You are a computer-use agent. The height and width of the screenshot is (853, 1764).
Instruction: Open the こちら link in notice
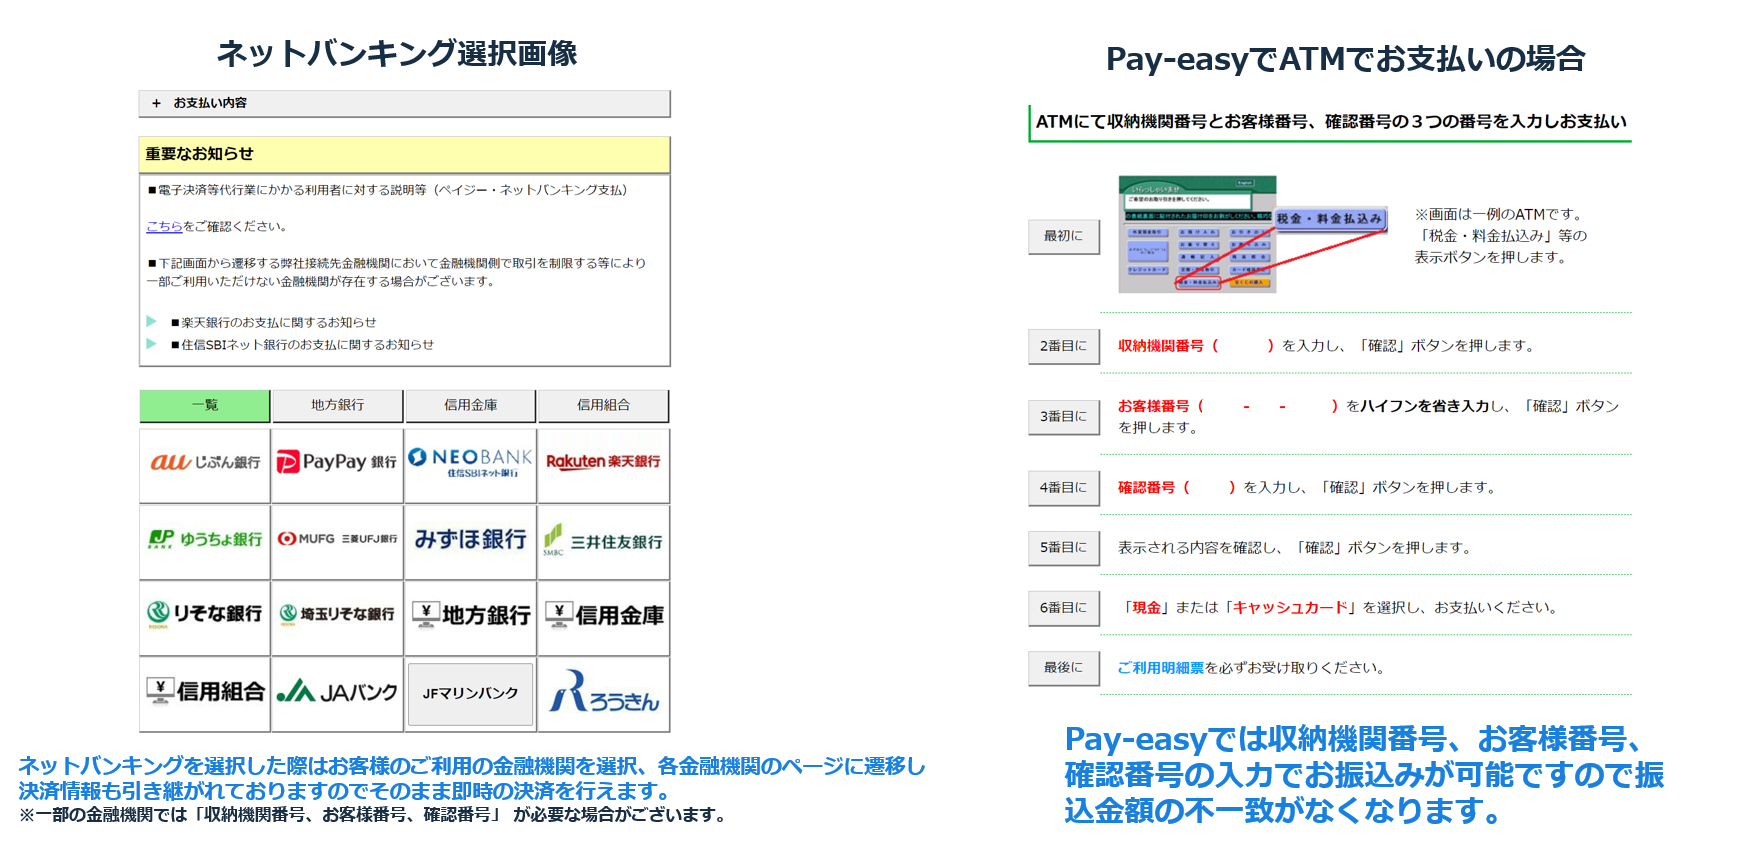pyautogui.click(x=164, y=227)
